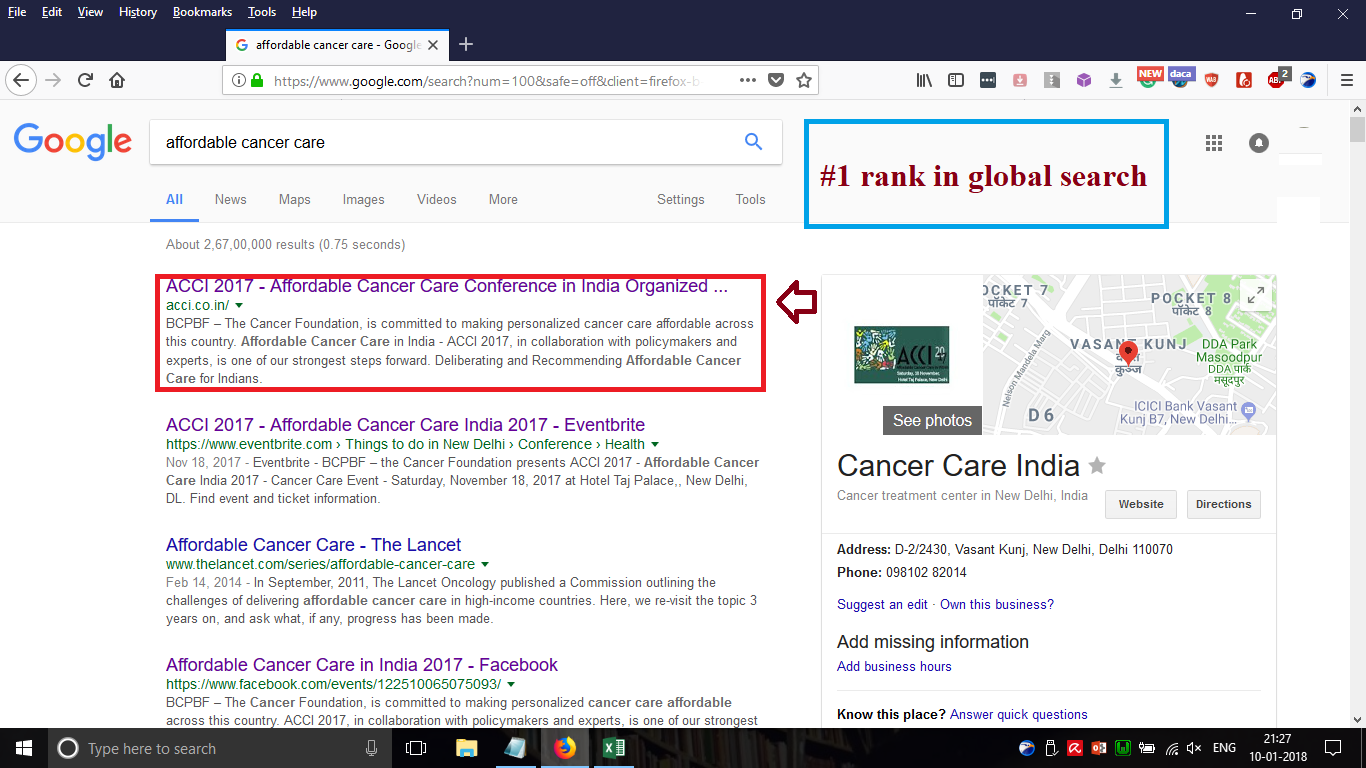Open the EagleGet extension icon
1366x768 pixels.
tap(1308, 80)
